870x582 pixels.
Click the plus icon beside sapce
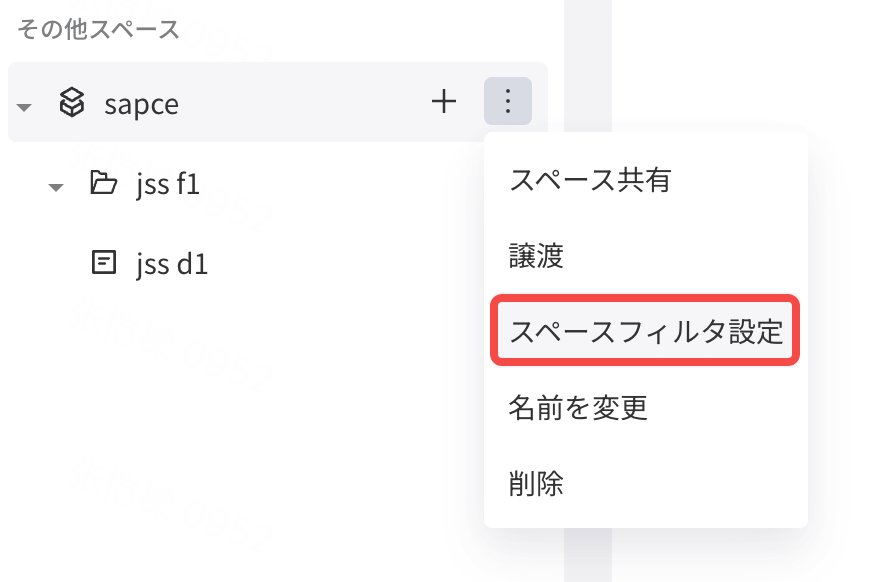pos(444,102)
